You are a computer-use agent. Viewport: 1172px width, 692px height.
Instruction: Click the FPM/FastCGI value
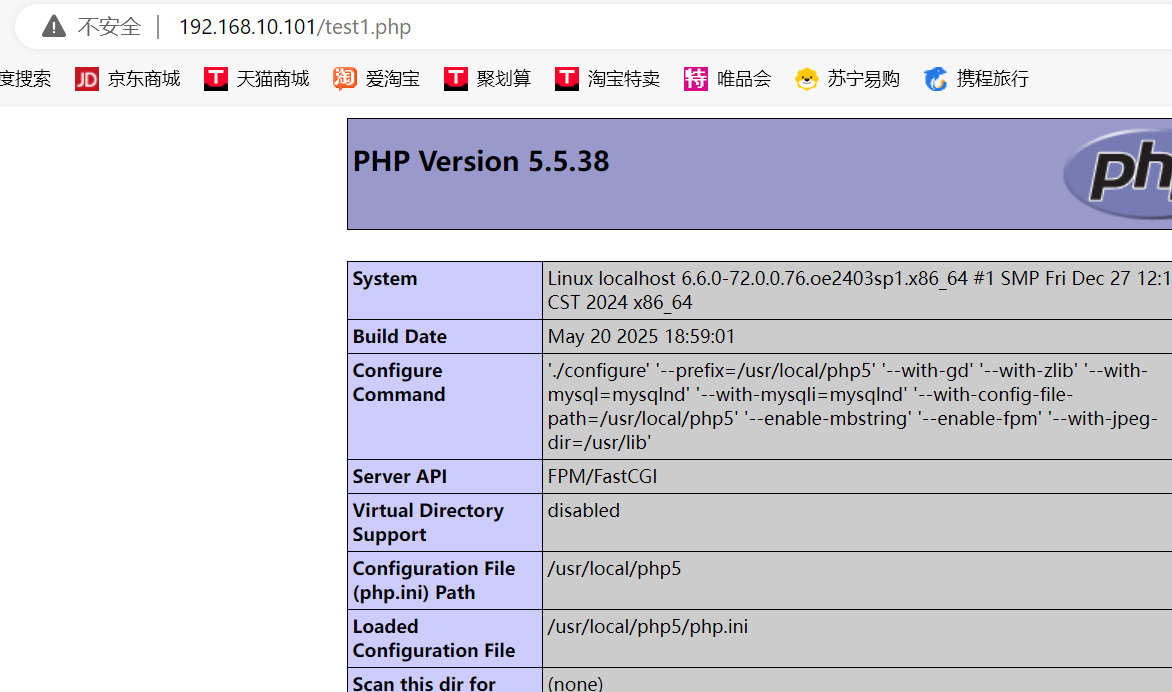click(x=602, y=477)
